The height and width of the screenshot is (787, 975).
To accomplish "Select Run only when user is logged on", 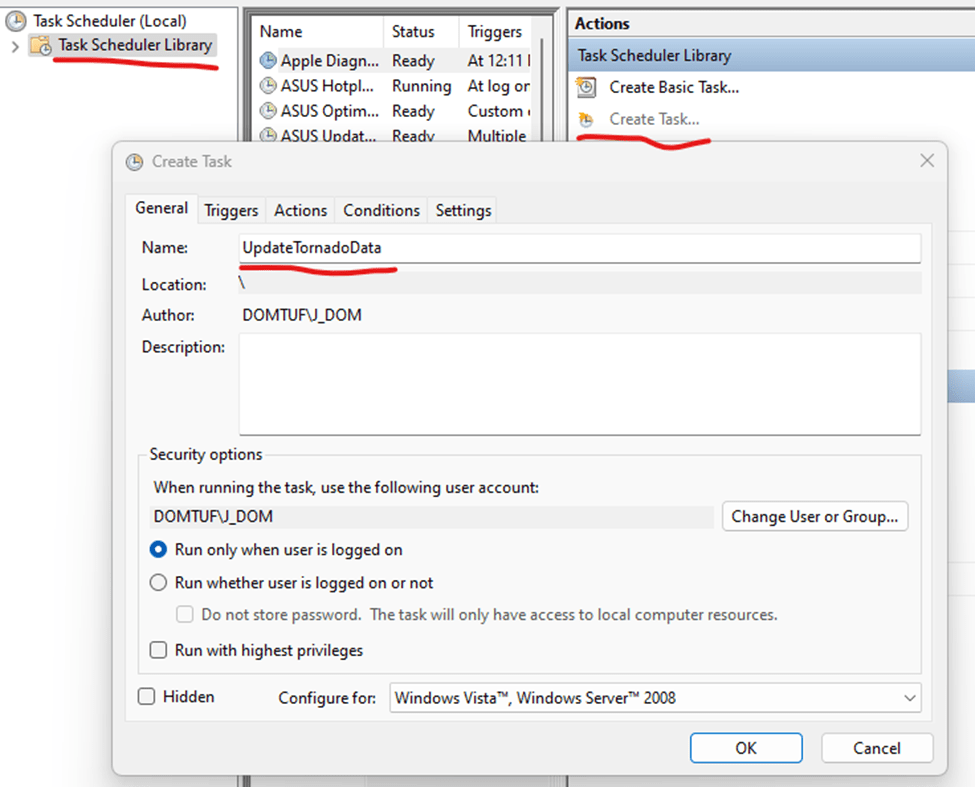I will pos(158,550).
